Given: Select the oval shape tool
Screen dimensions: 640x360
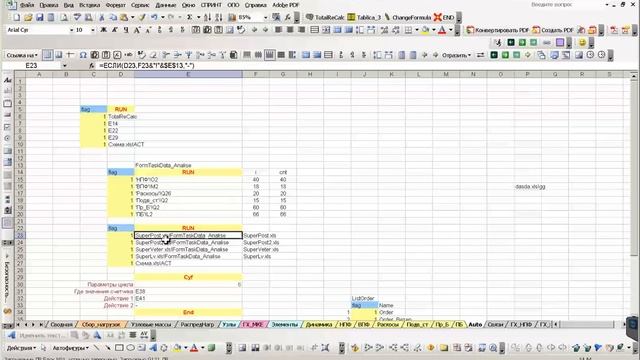Looking at the screenshot, I should point(130,348).
